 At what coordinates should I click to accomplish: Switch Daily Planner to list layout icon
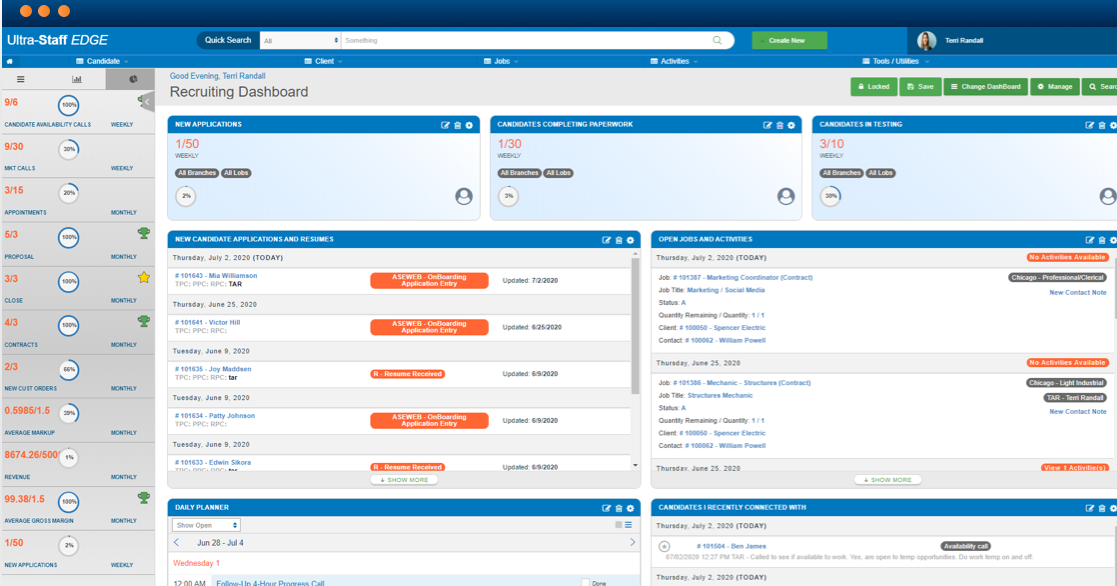point(628,525)
